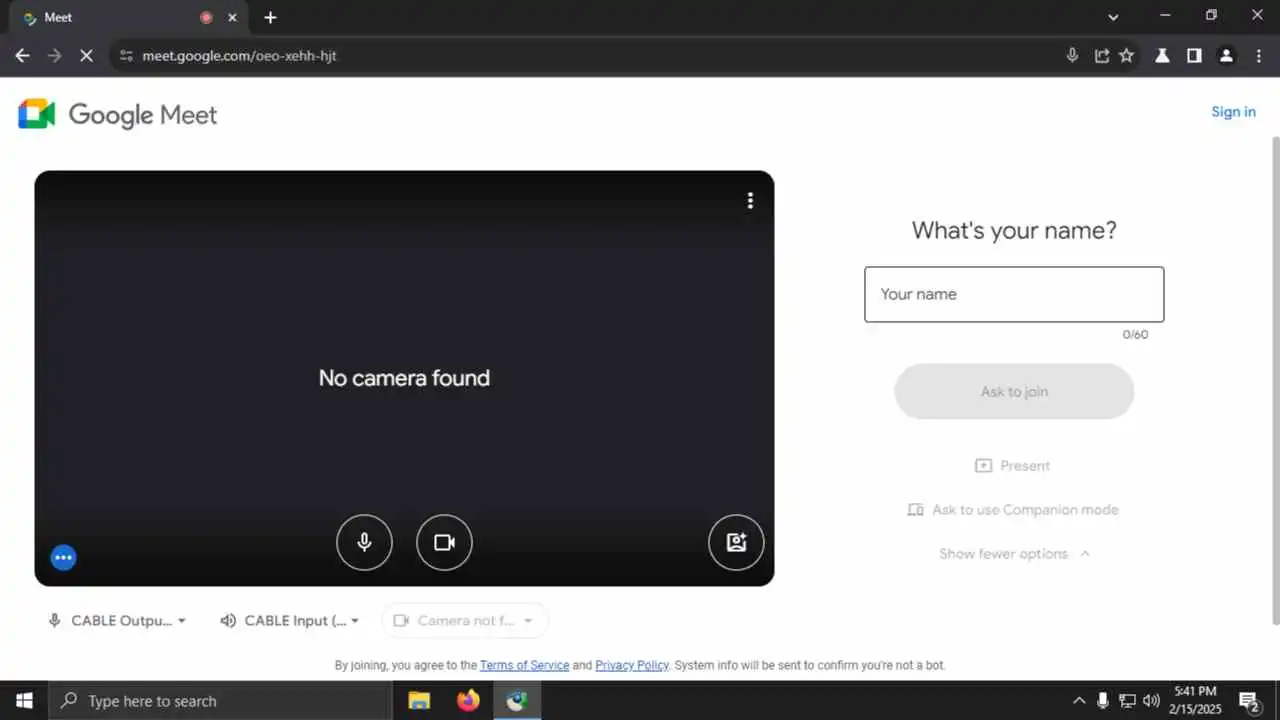Image resolution: width=1280 pixels, height=720 pixels.
Task: Click microphone permission icon in address bar
Action: pyautogui.click(x=1072, y=56)
